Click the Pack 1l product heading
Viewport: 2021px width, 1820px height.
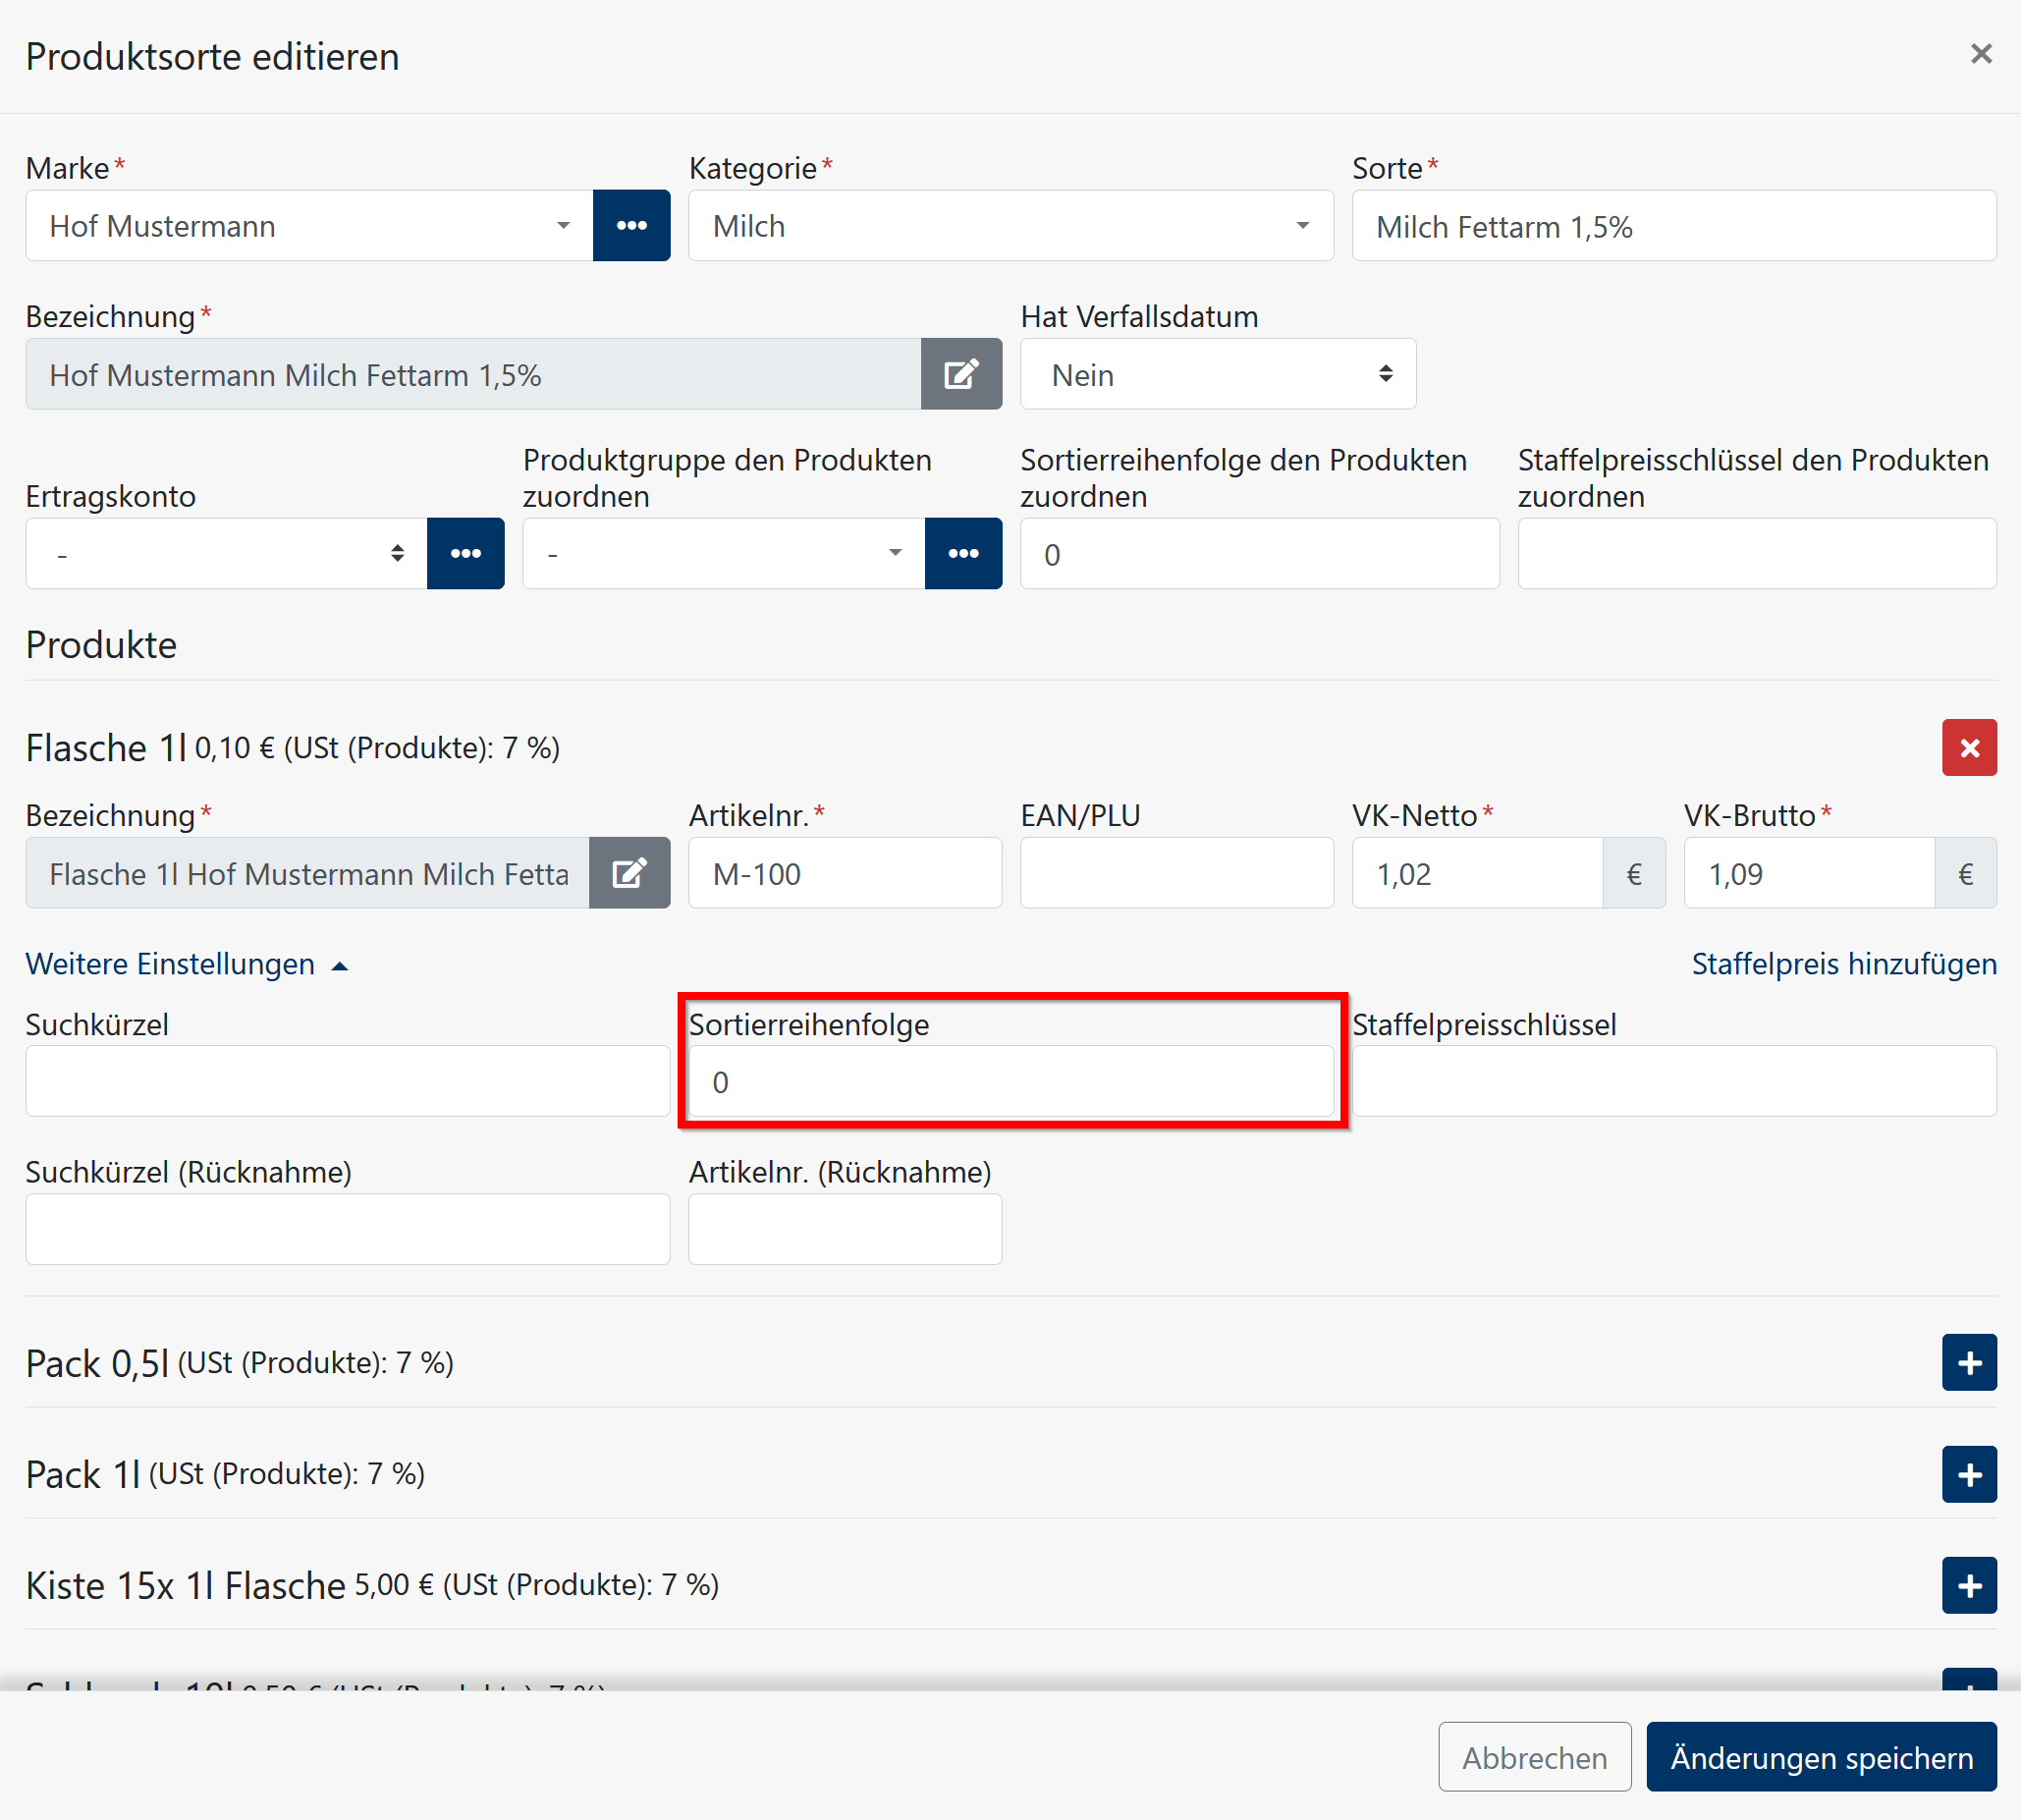pos(83,1474)
